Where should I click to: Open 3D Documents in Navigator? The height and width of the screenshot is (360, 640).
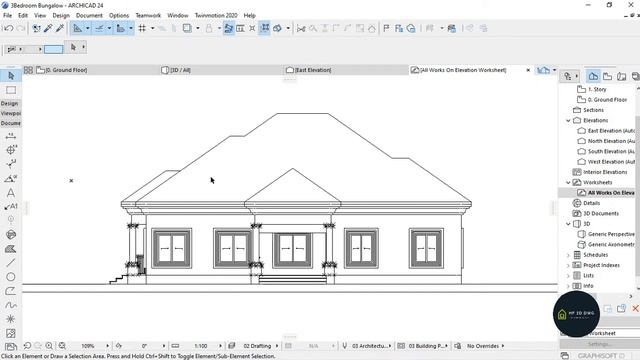[x=596, y=213]
